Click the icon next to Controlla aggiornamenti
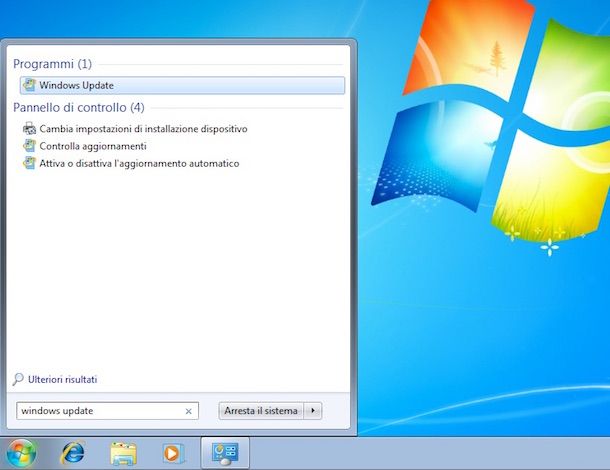The image size is (610, 470). click(x=29, y=146)
